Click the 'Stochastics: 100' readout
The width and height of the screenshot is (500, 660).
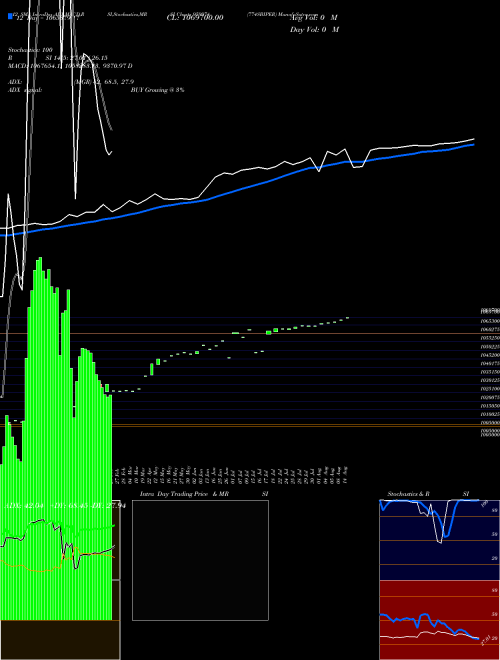point(28,50)
